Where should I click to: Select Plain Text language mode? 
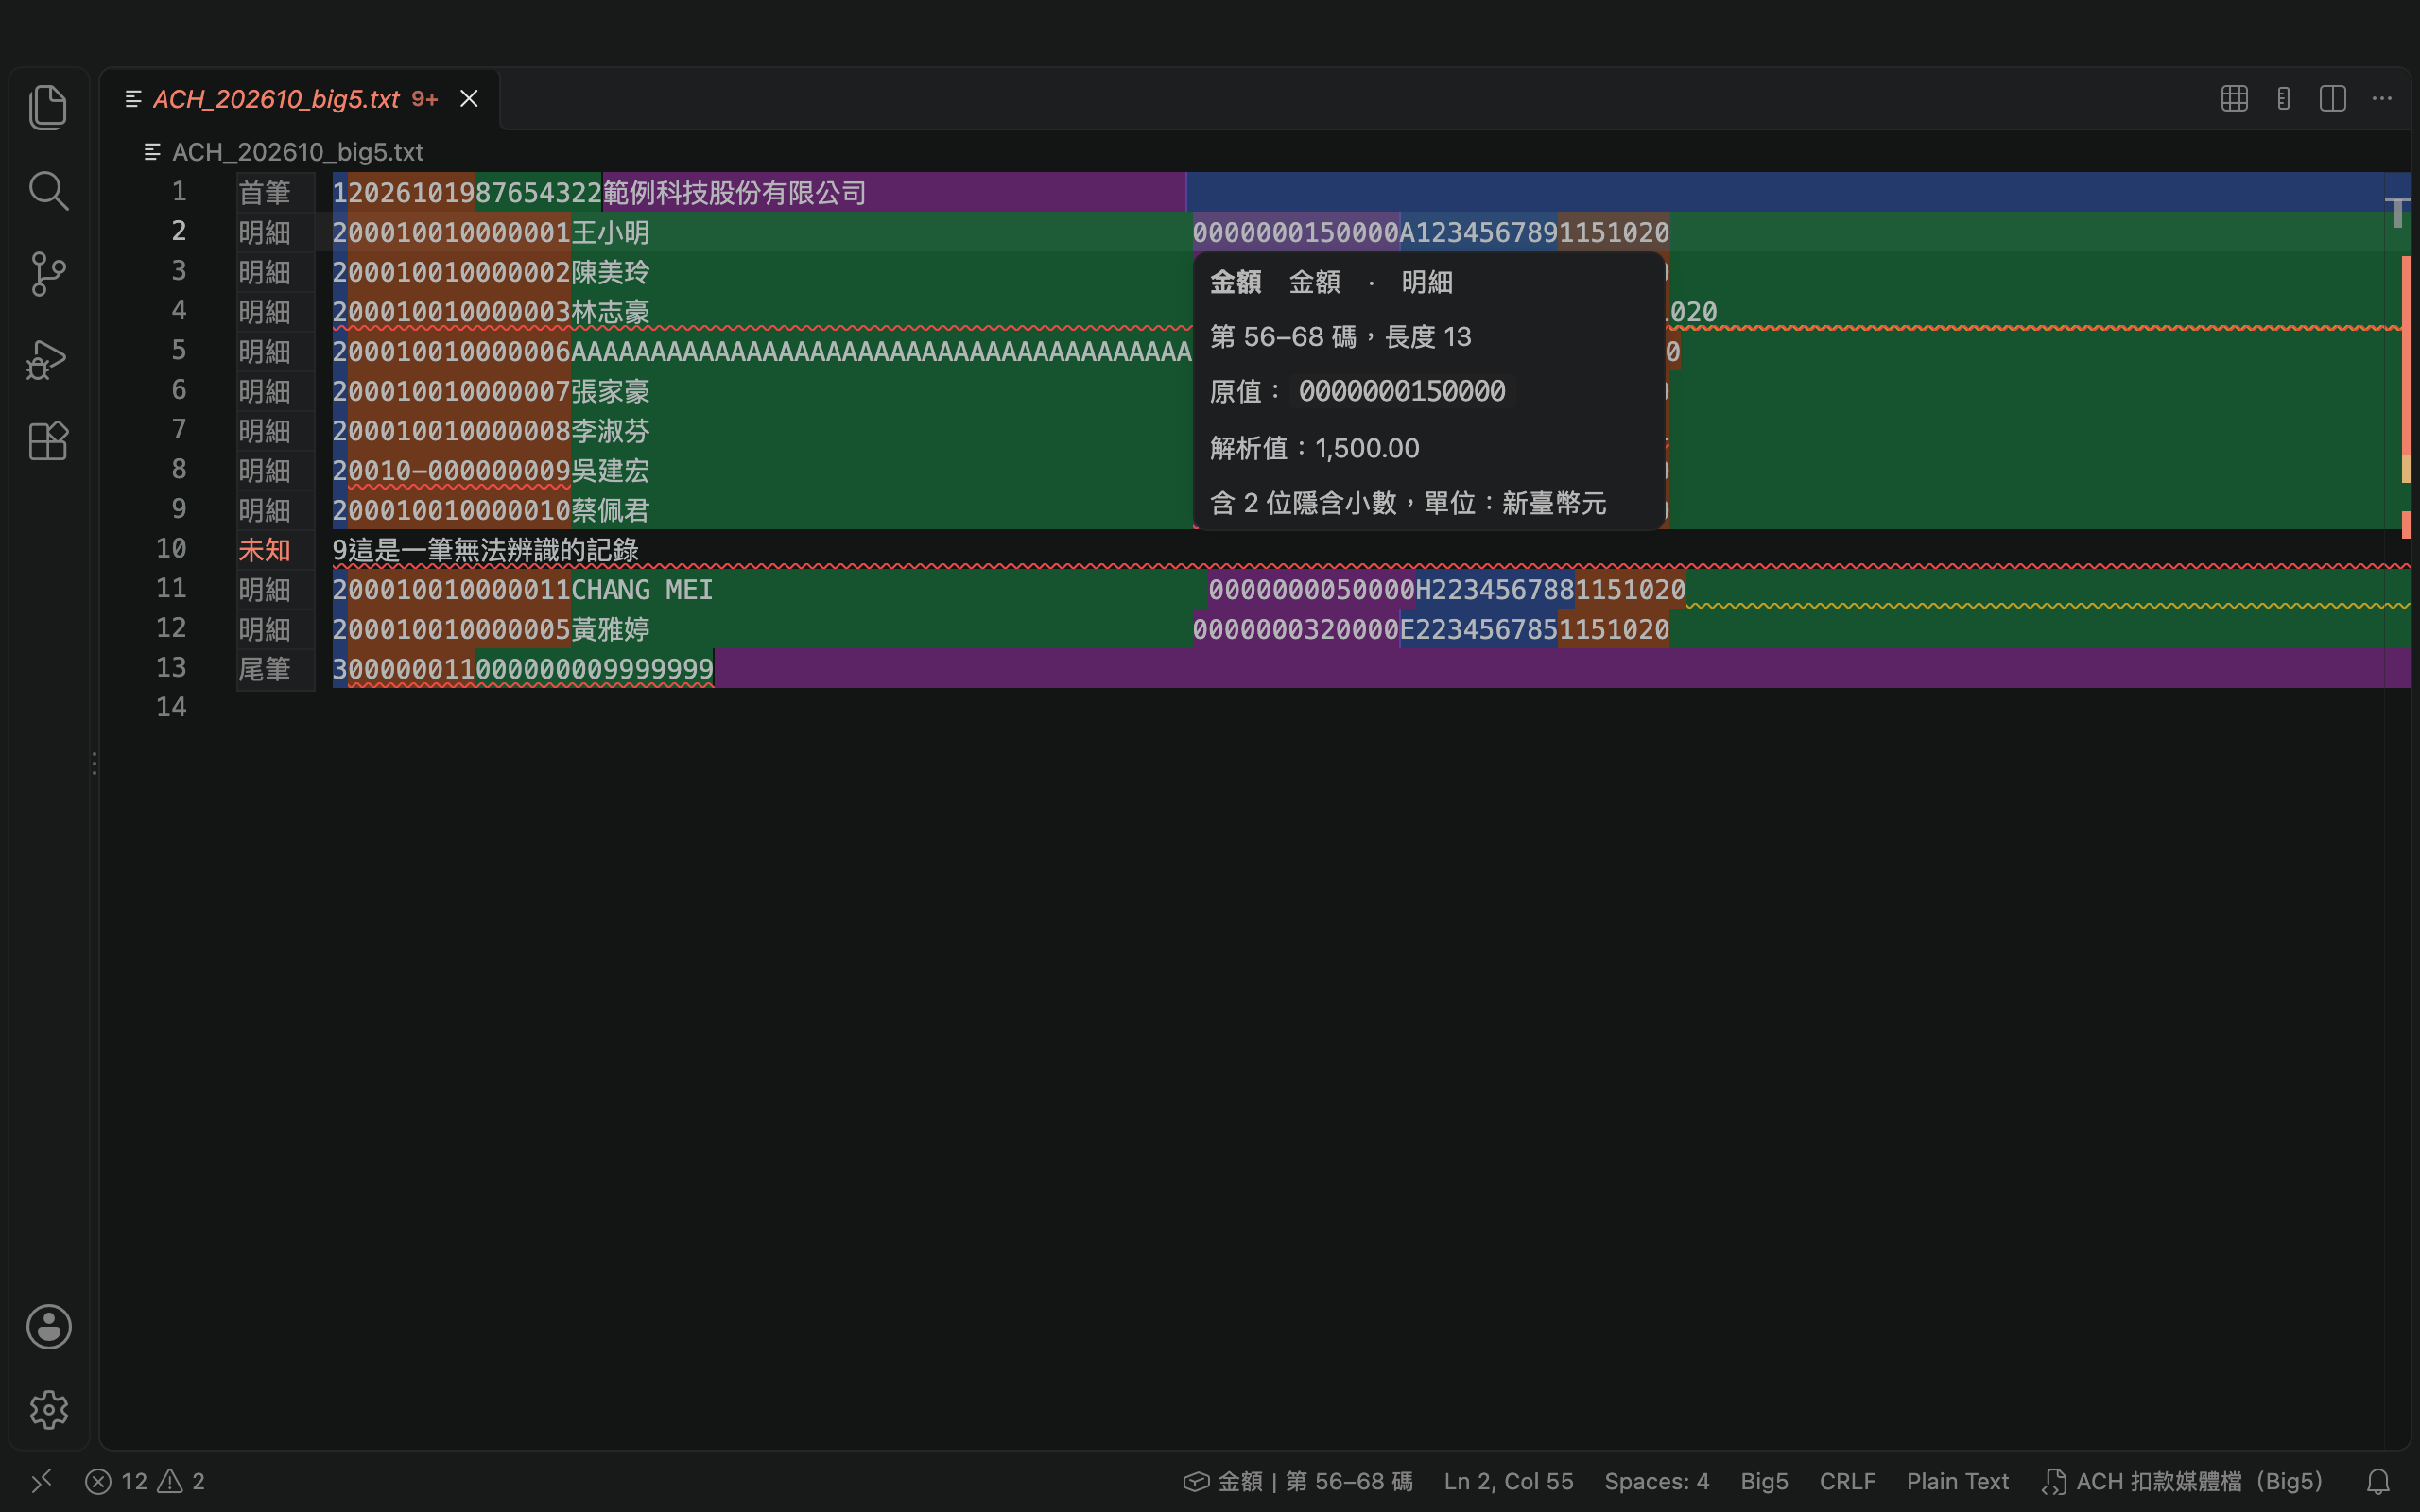tap(1957, 1481)
